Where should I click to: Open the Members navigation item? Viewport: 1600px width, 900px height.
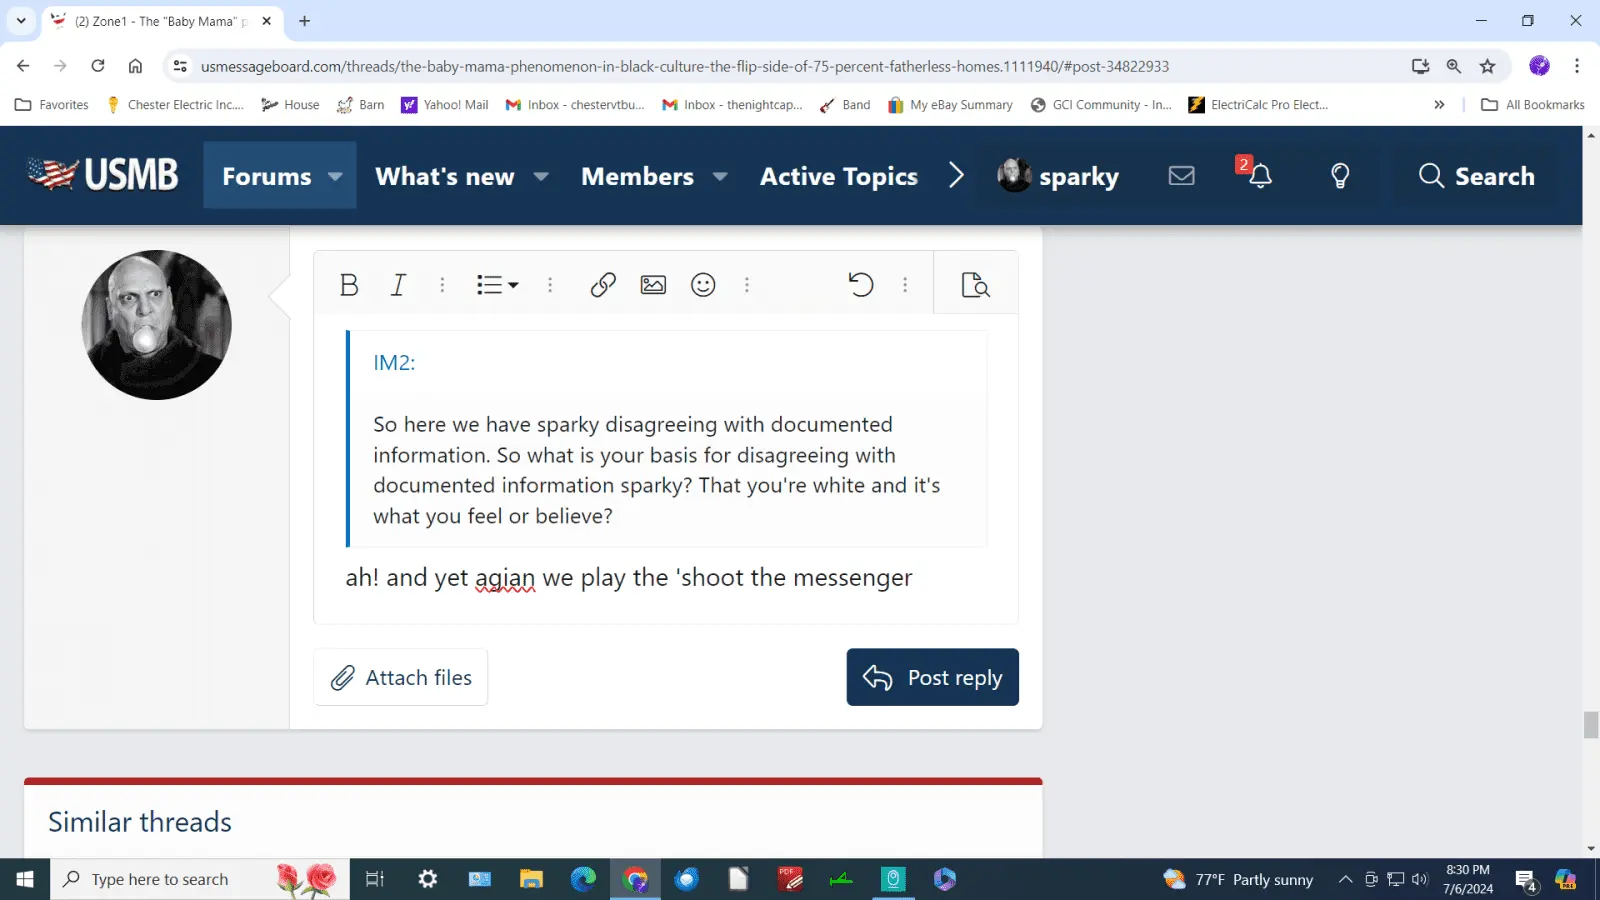[x=637, y=176]
